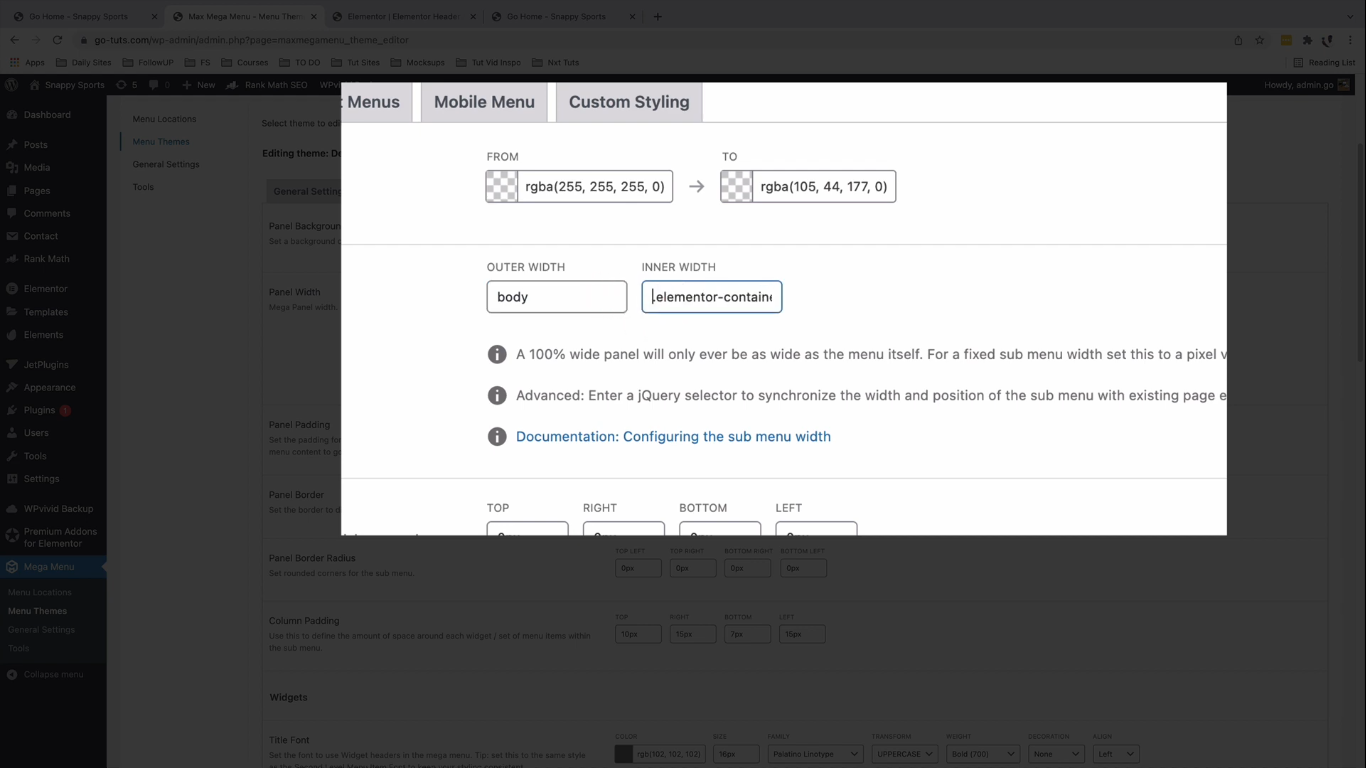Click Howdy, admin.go in the admin bar
The width and height of the screenshot is (1366, 768).
coord(1306,85)
